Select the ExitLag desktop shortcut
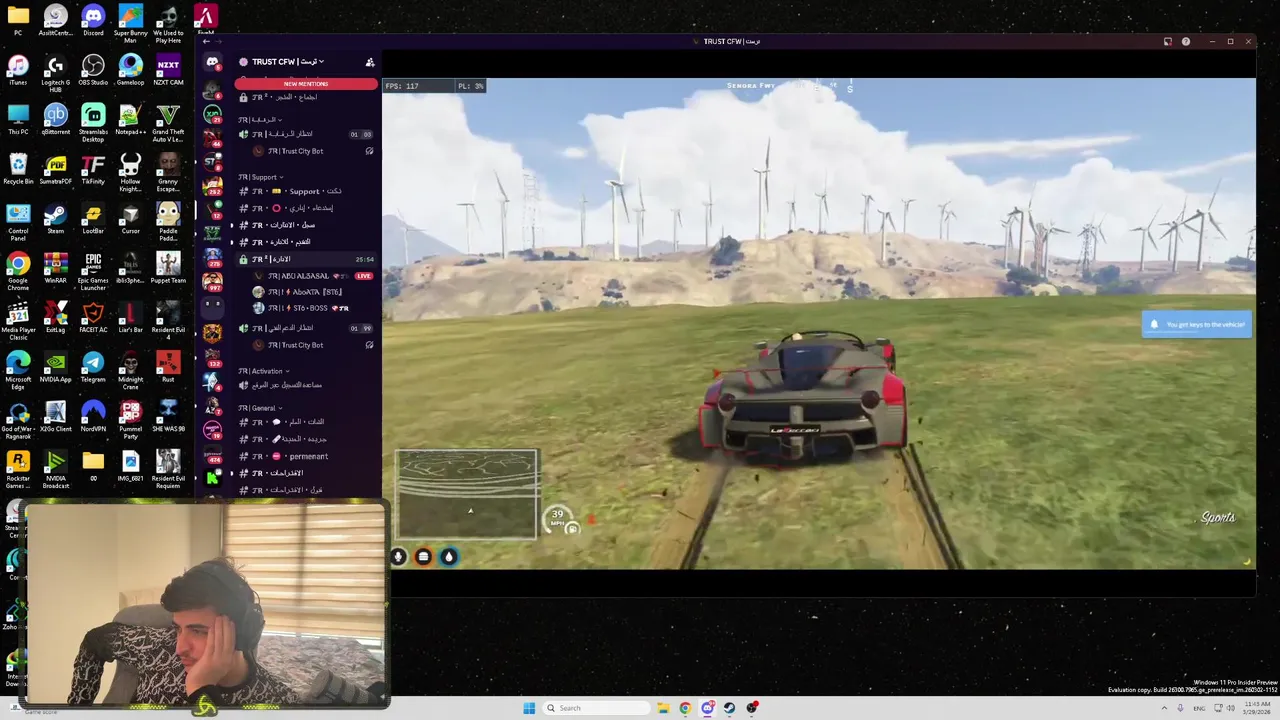 55,317
